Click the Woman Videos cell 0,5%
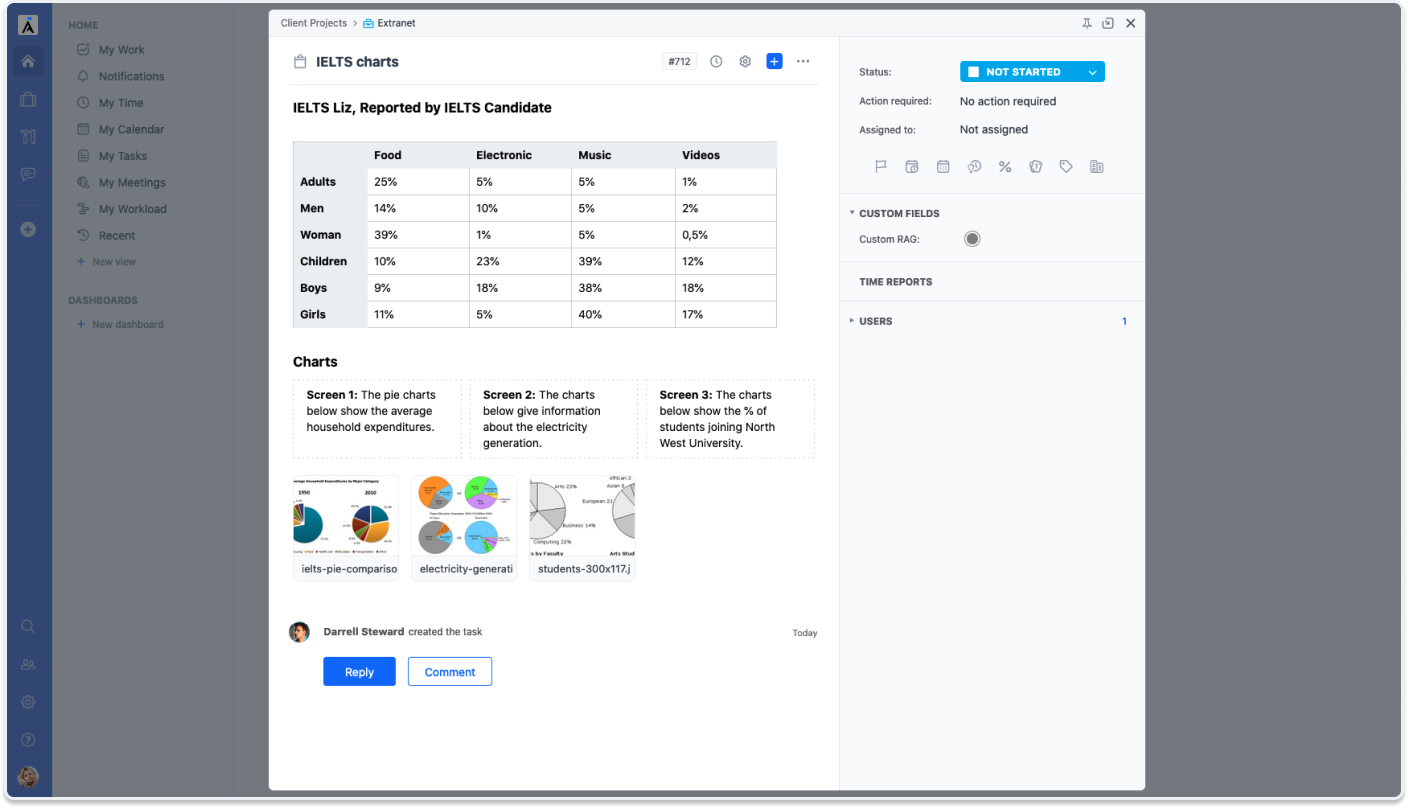 [725, 235]
